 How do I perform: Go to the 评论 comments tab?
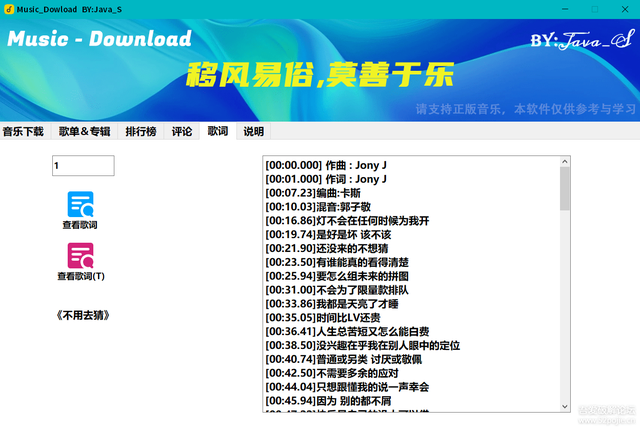click(182, 131)
